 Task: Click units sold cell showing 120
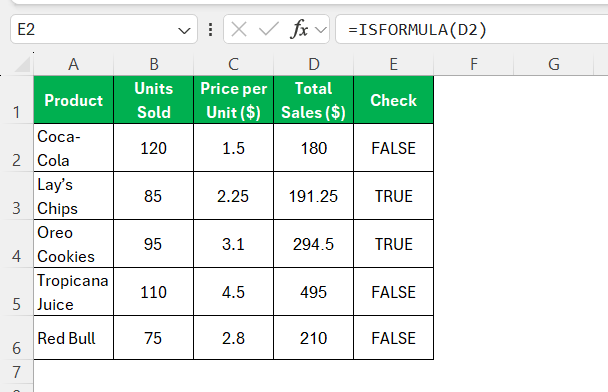[x=154, y=148]
